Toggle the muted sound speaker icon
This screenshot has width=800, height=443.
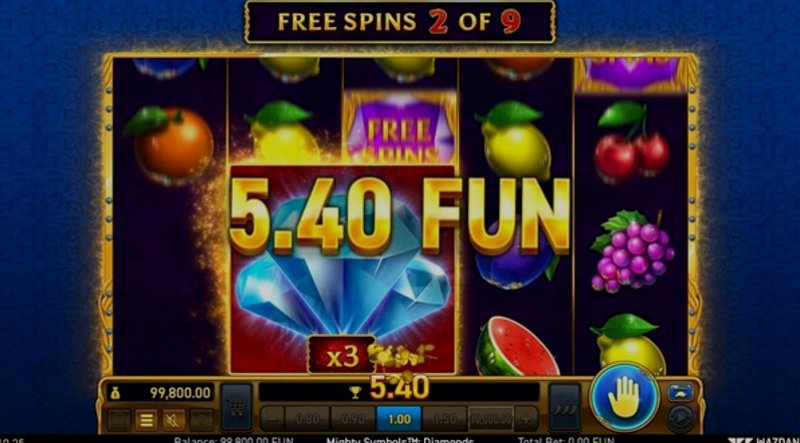173,420
